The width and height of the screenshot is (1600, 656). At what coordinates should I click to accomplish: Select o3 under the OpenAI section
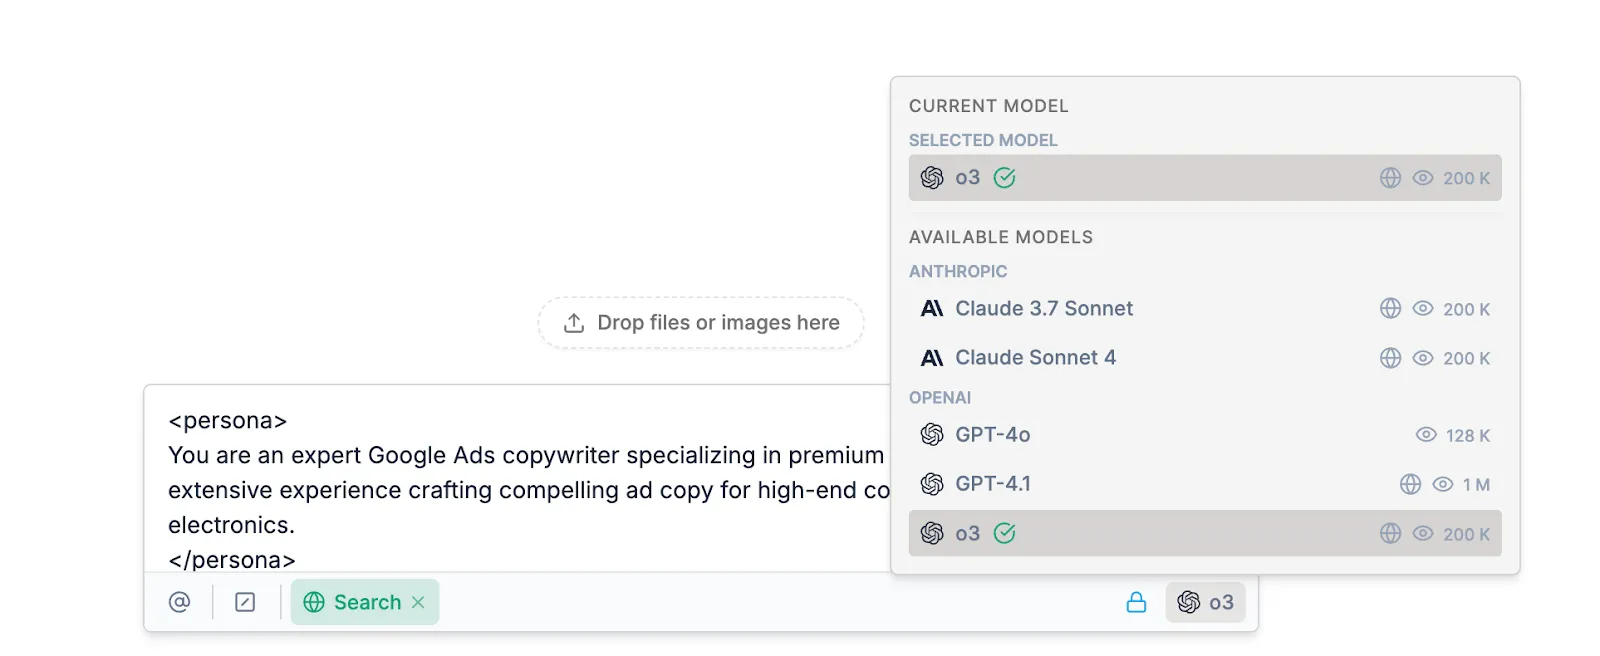[1205, 533]
